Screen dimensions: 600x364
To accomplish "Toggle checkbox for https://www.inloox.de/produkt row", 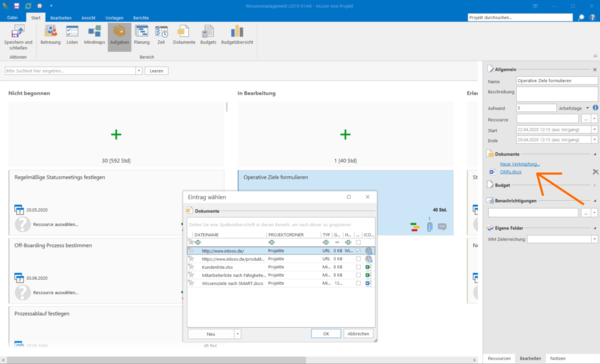I will coord(358,259).
